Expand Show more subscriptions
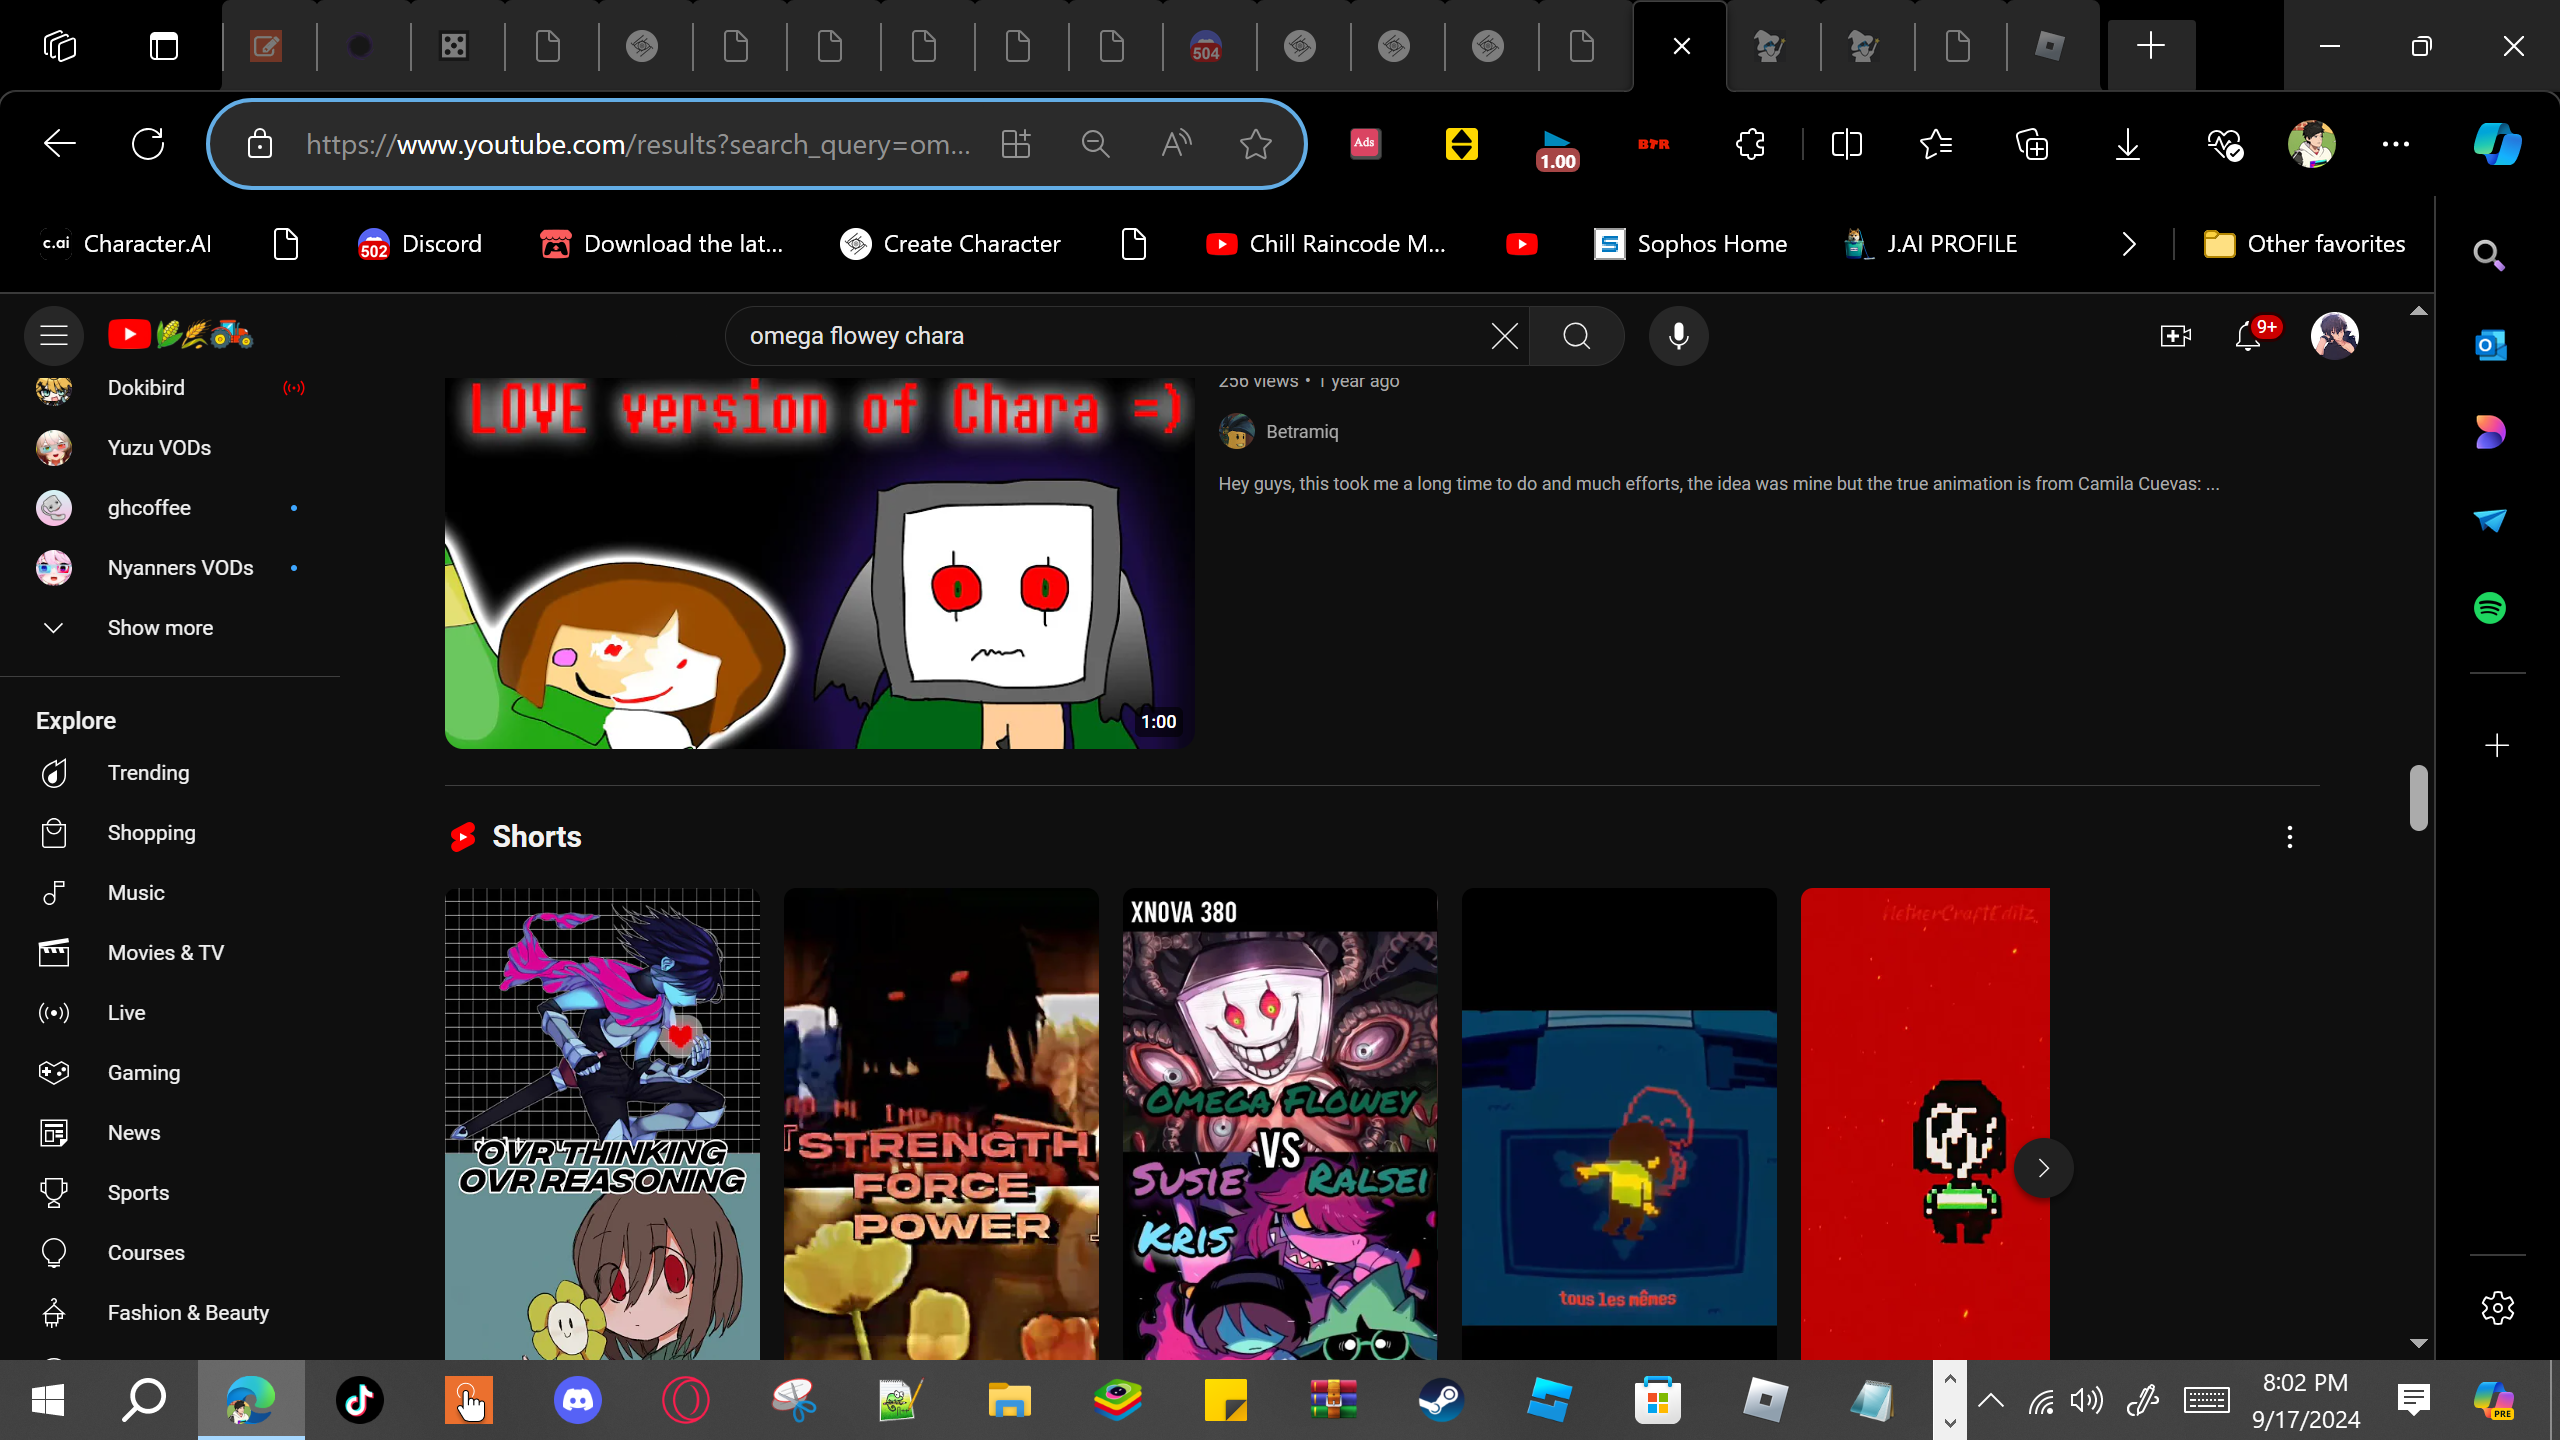The width and height of the screenshot is (2560, 1440). pyautogui.click(x=160, y=628)
